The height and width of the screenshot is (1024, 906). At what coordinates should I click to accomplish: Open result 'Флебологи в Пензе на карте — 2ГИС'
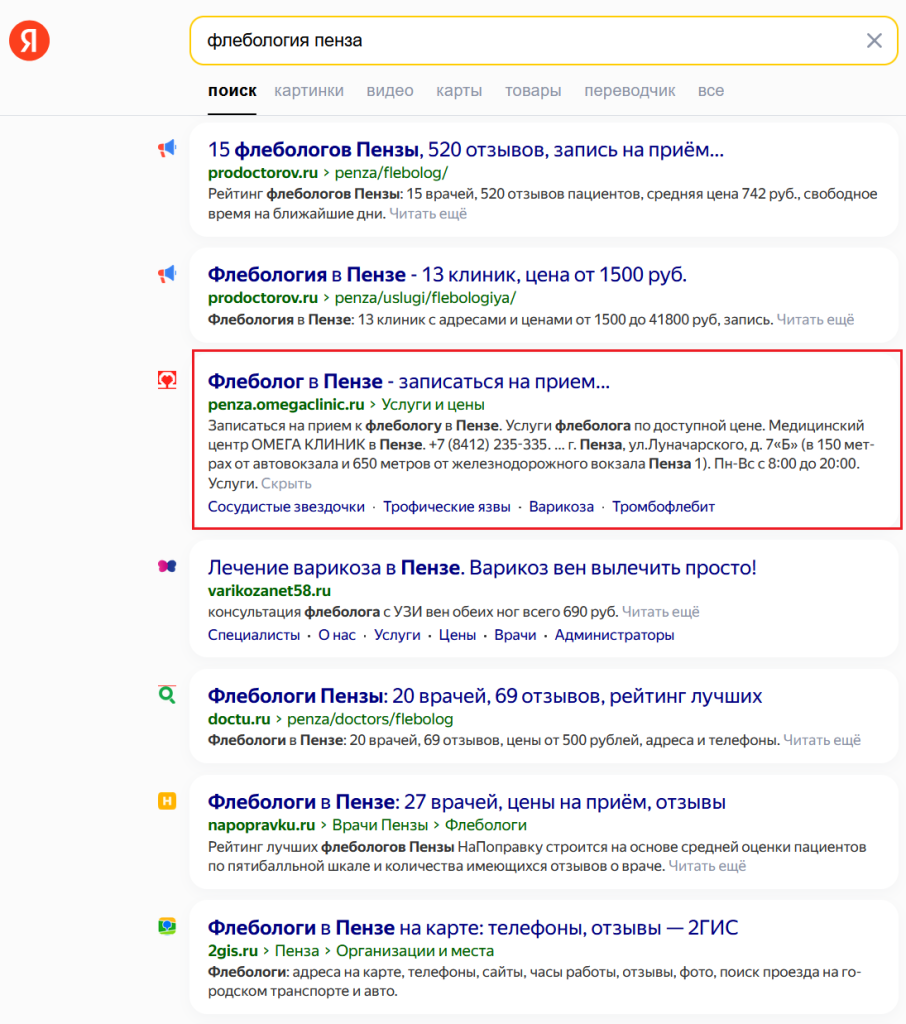click(x=473, y=928)
